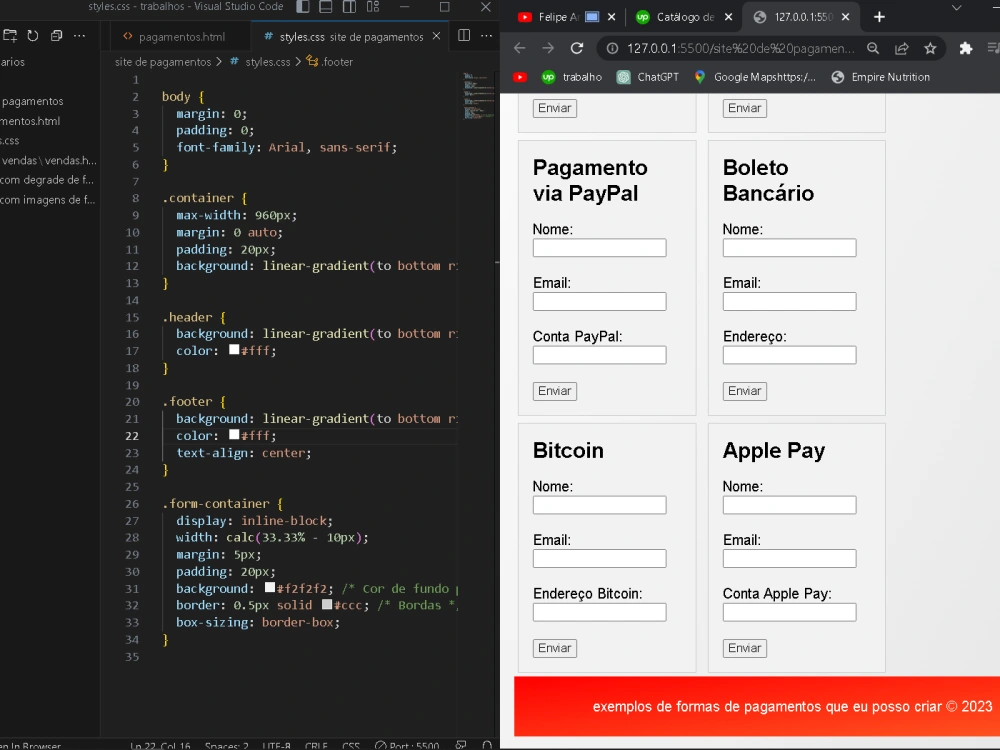The image size is (1000, 750).
Task: Open the Empire Nutrition bookmark
Action: point(881,77)
